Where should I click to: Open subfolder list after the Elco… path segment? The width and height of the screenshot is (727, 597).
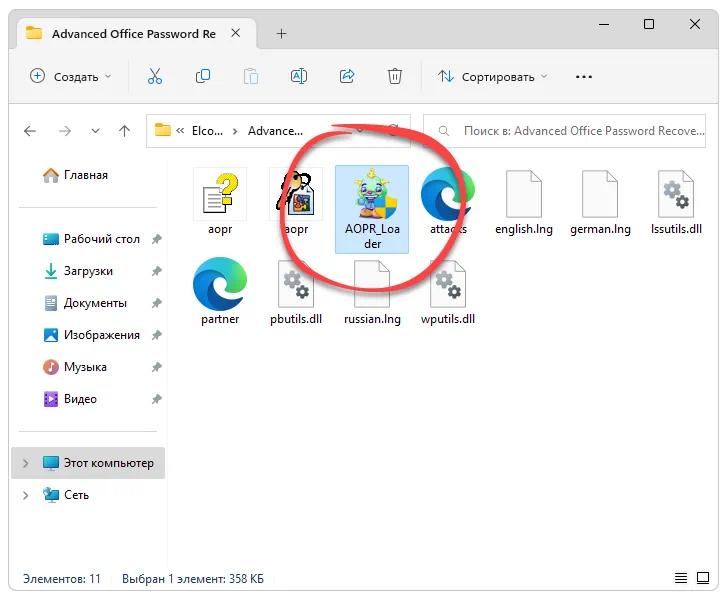235,131
